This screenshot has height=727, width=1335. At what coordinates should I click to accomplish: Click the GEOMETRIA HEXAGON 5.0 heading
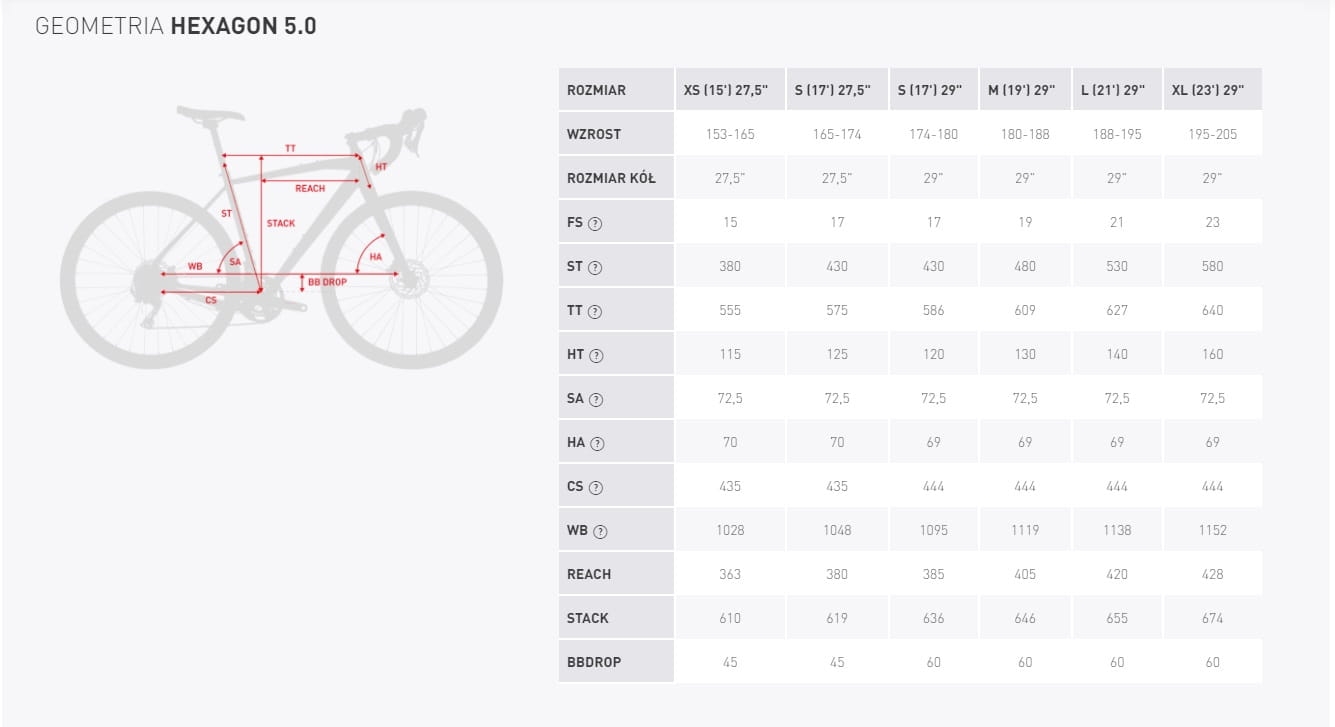(176, 27)
